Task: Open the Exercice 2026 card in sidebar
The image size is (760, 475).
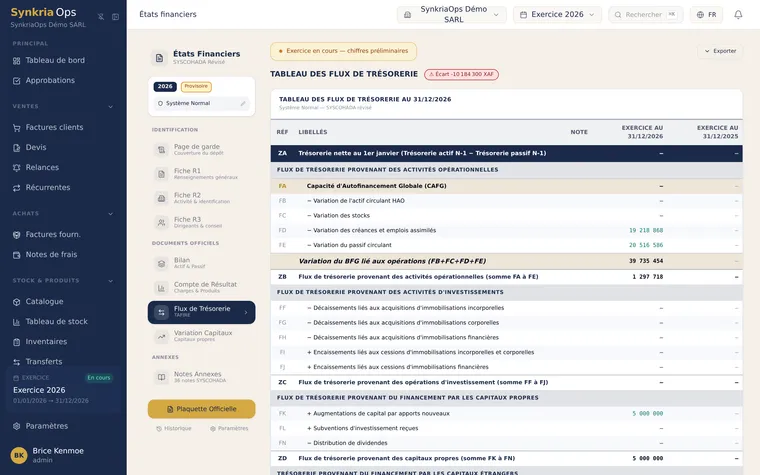Action: click(63, 390)
